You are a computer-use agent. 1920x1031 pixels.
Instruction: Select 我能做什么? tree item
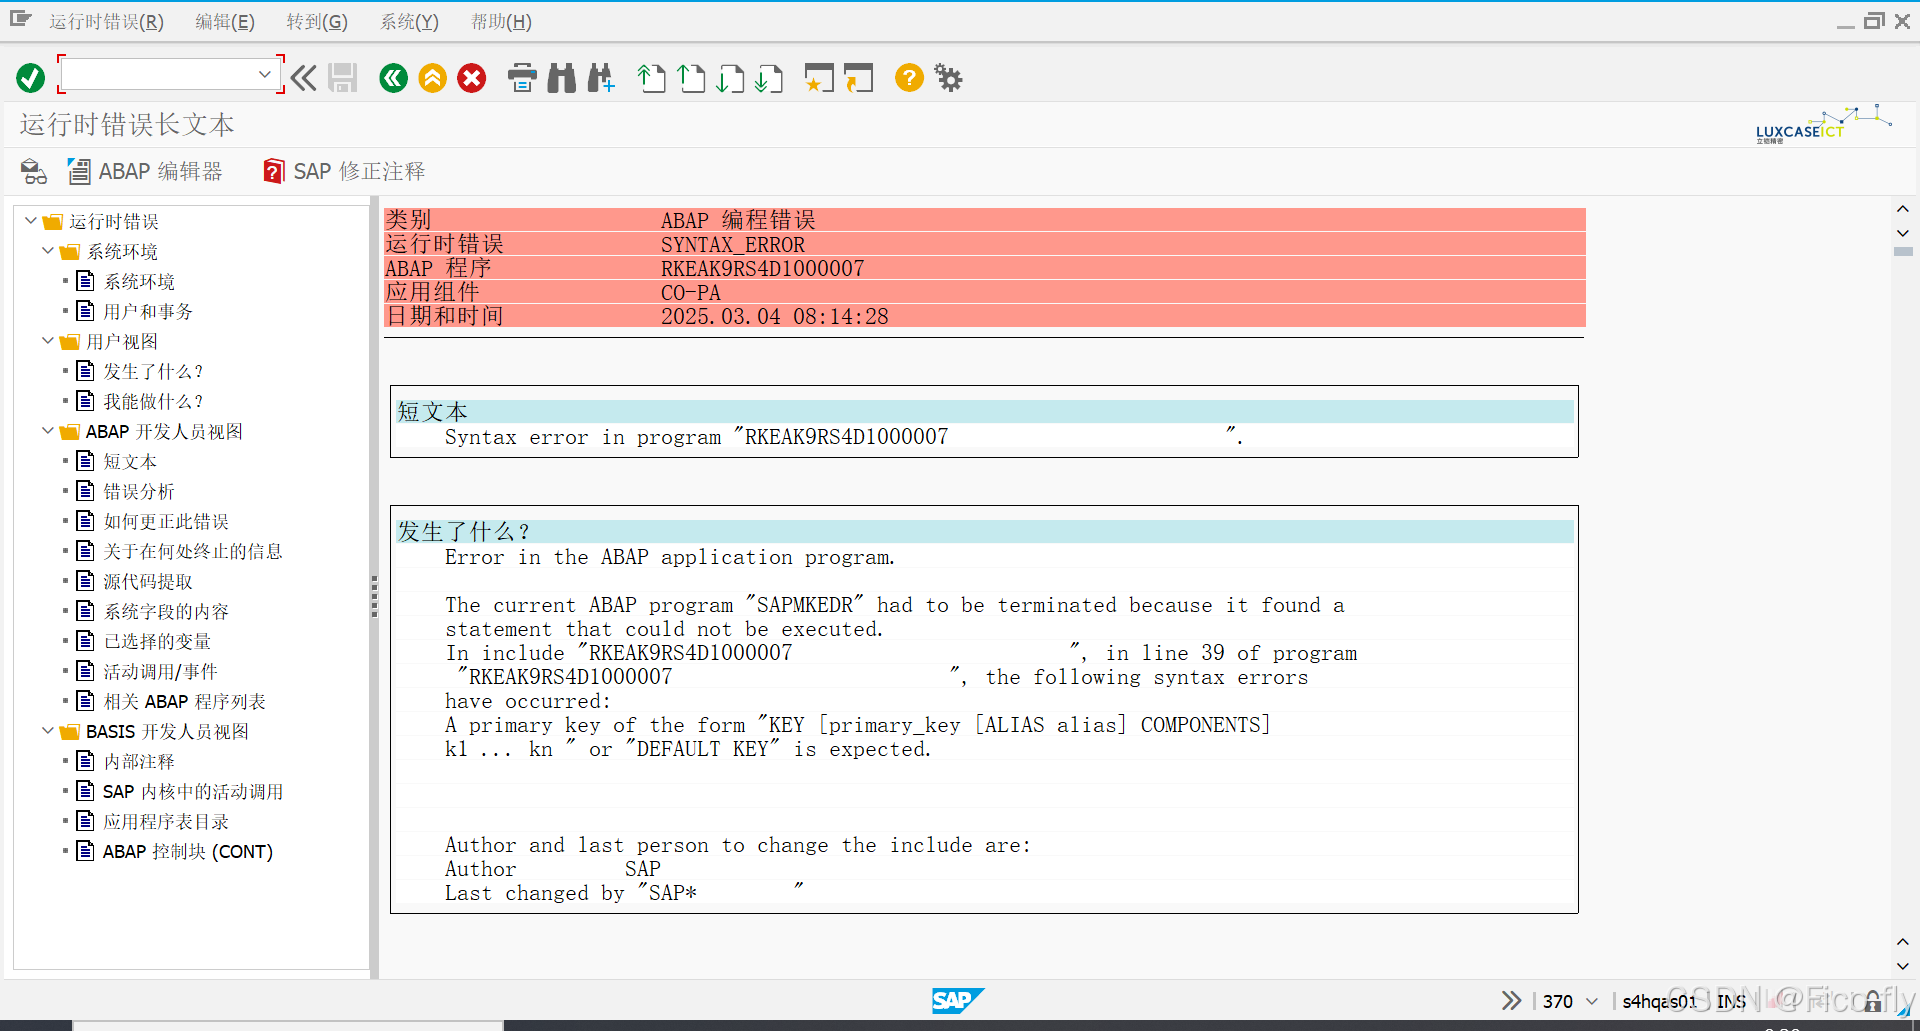(x=153, y=402)
